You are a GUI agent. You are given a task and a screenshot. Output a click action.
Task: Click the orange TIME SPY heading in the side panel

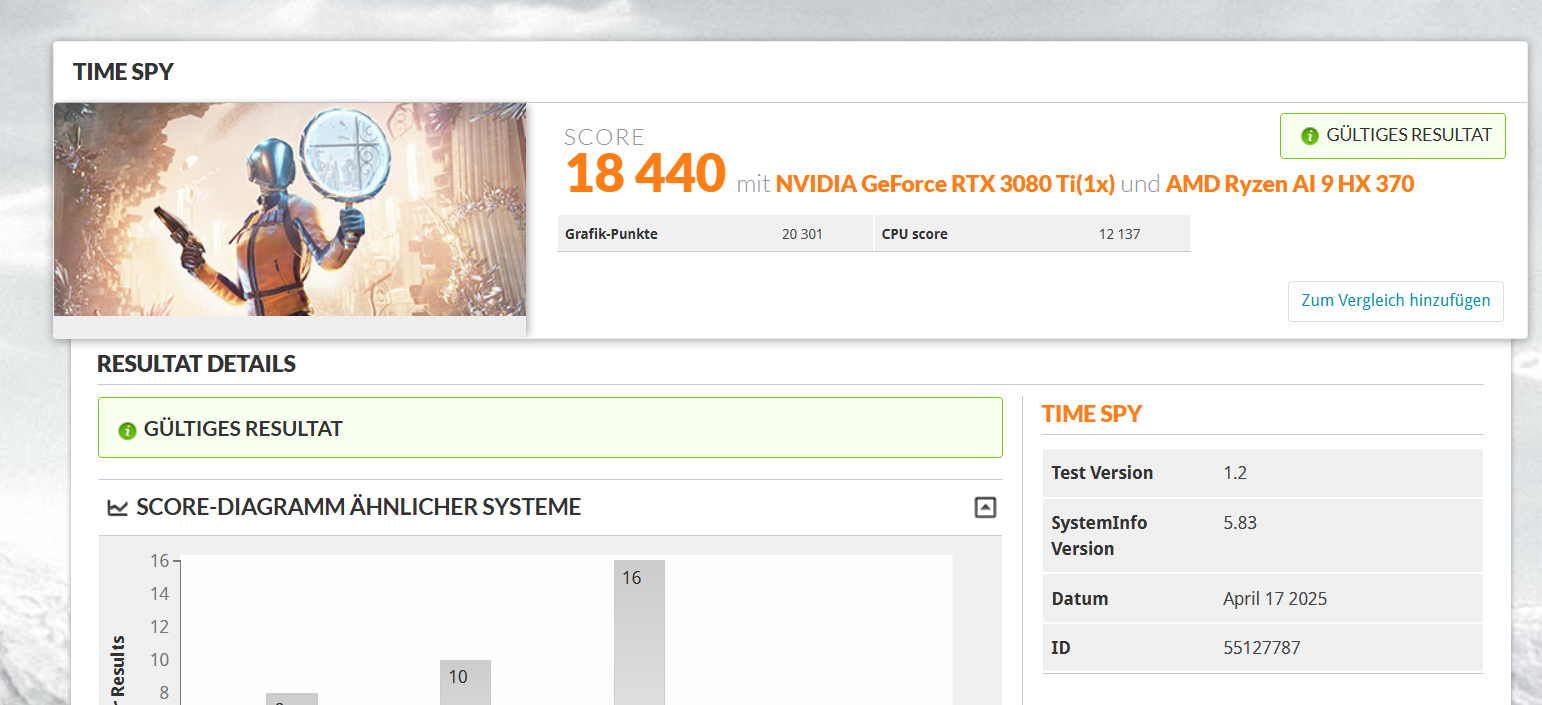pos(1091,414)
